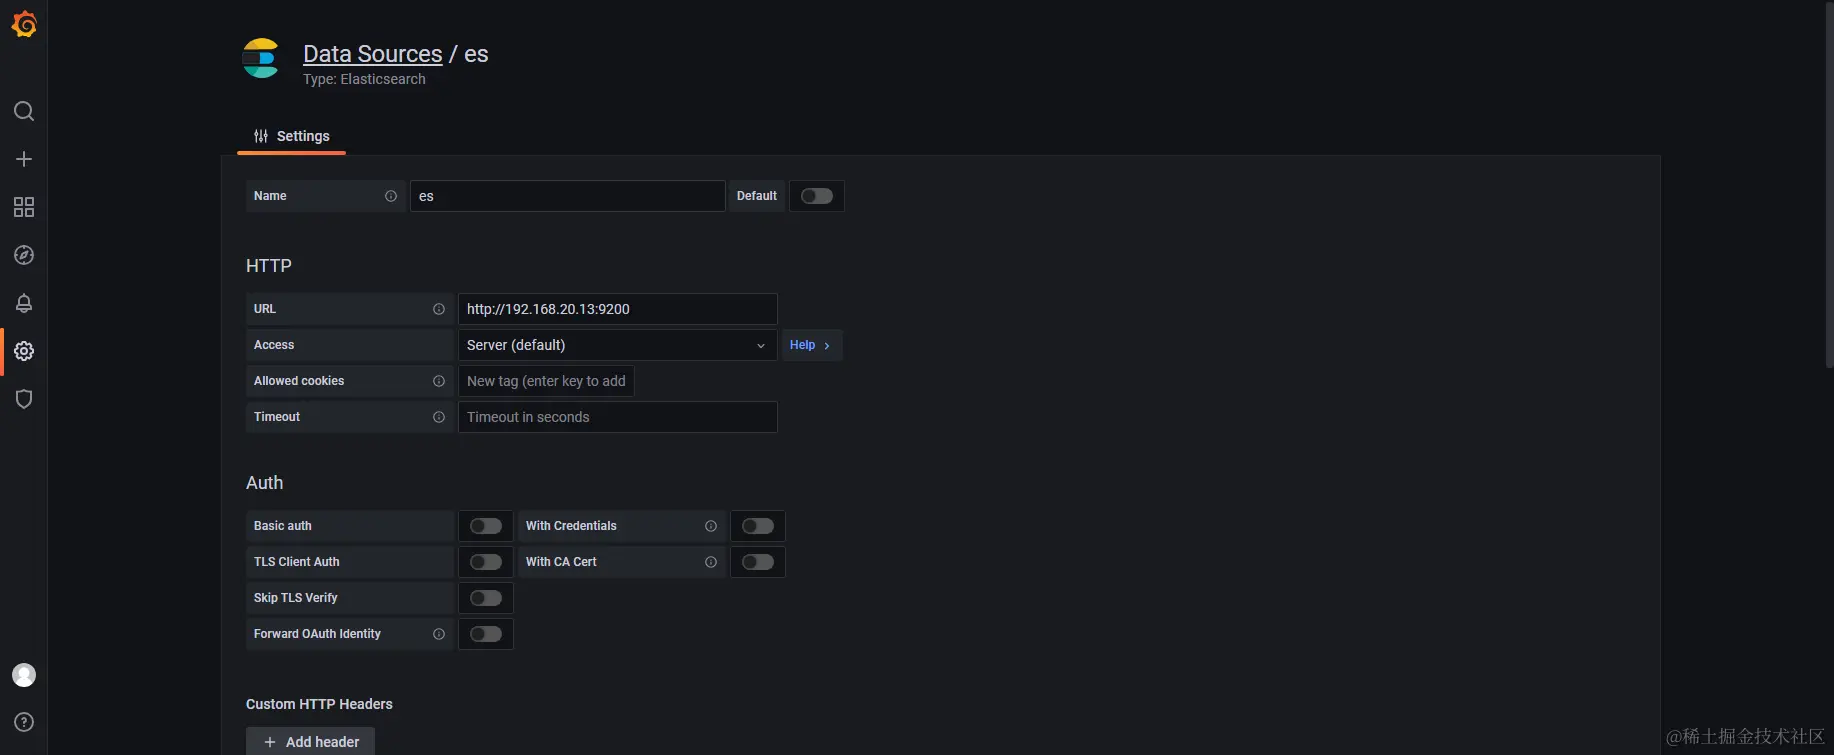Image resolution: width=1834 pixels, height=755 pixels.
Task: Open the Dashboards grid icon
Action: (24, 207)
